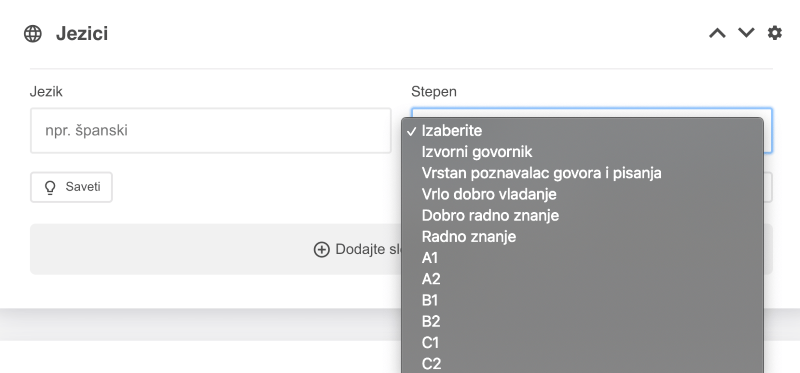The width and height of the screenshot is (800, 373).
Task: Select Vrlo dobro vladanje option
Action: click(582, 194)
